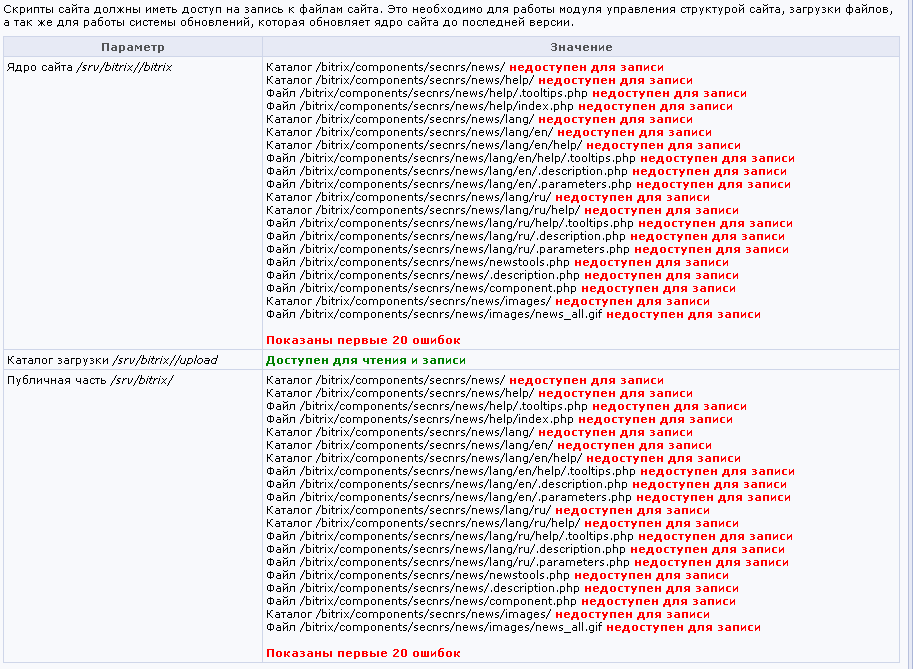Viewport: 916px width, 669px height.
Task: Click the component.php error line in Ядро сайта
Action: click(501, 288)
